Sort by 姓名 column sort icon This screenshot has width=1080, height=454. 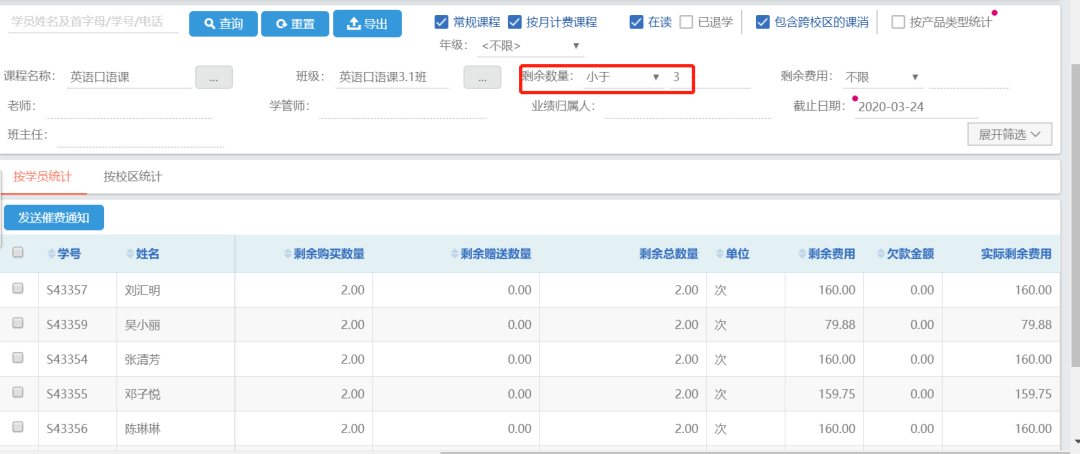tap(130, 254)
